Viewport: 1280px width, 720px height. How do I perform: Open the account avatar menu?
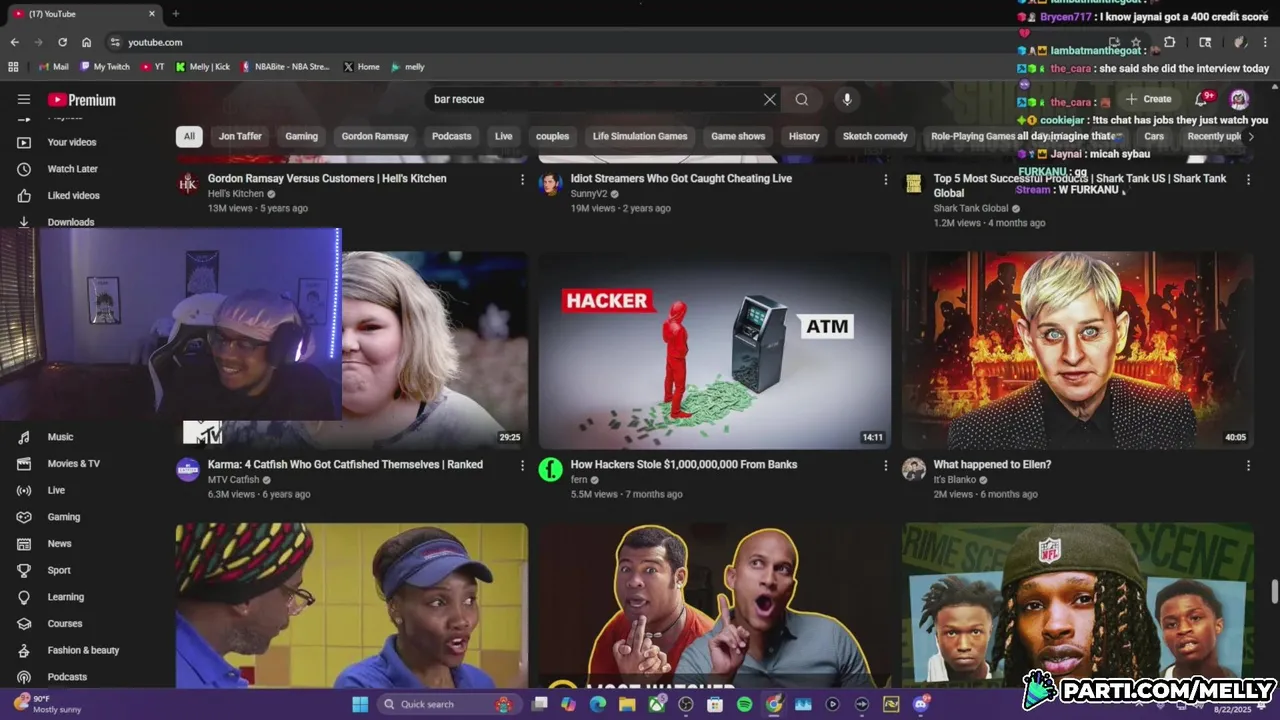1239,99
